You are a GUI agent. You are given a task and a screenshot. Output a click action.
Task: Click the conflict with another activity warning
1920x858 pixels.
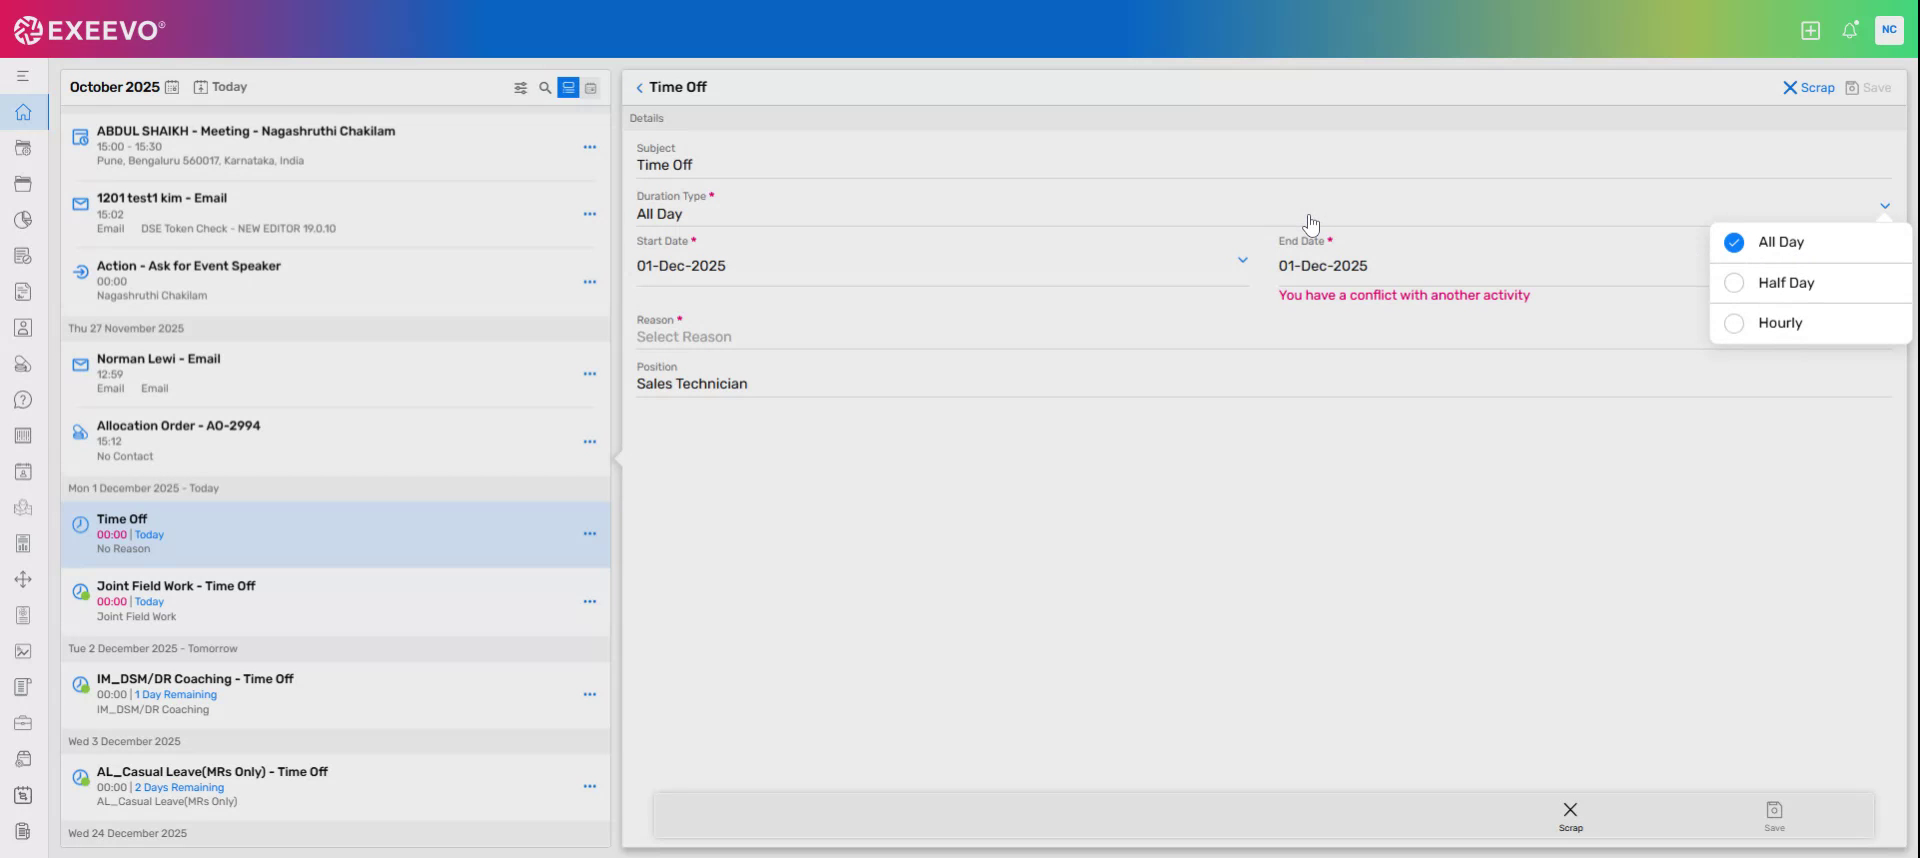(1404, 295)
